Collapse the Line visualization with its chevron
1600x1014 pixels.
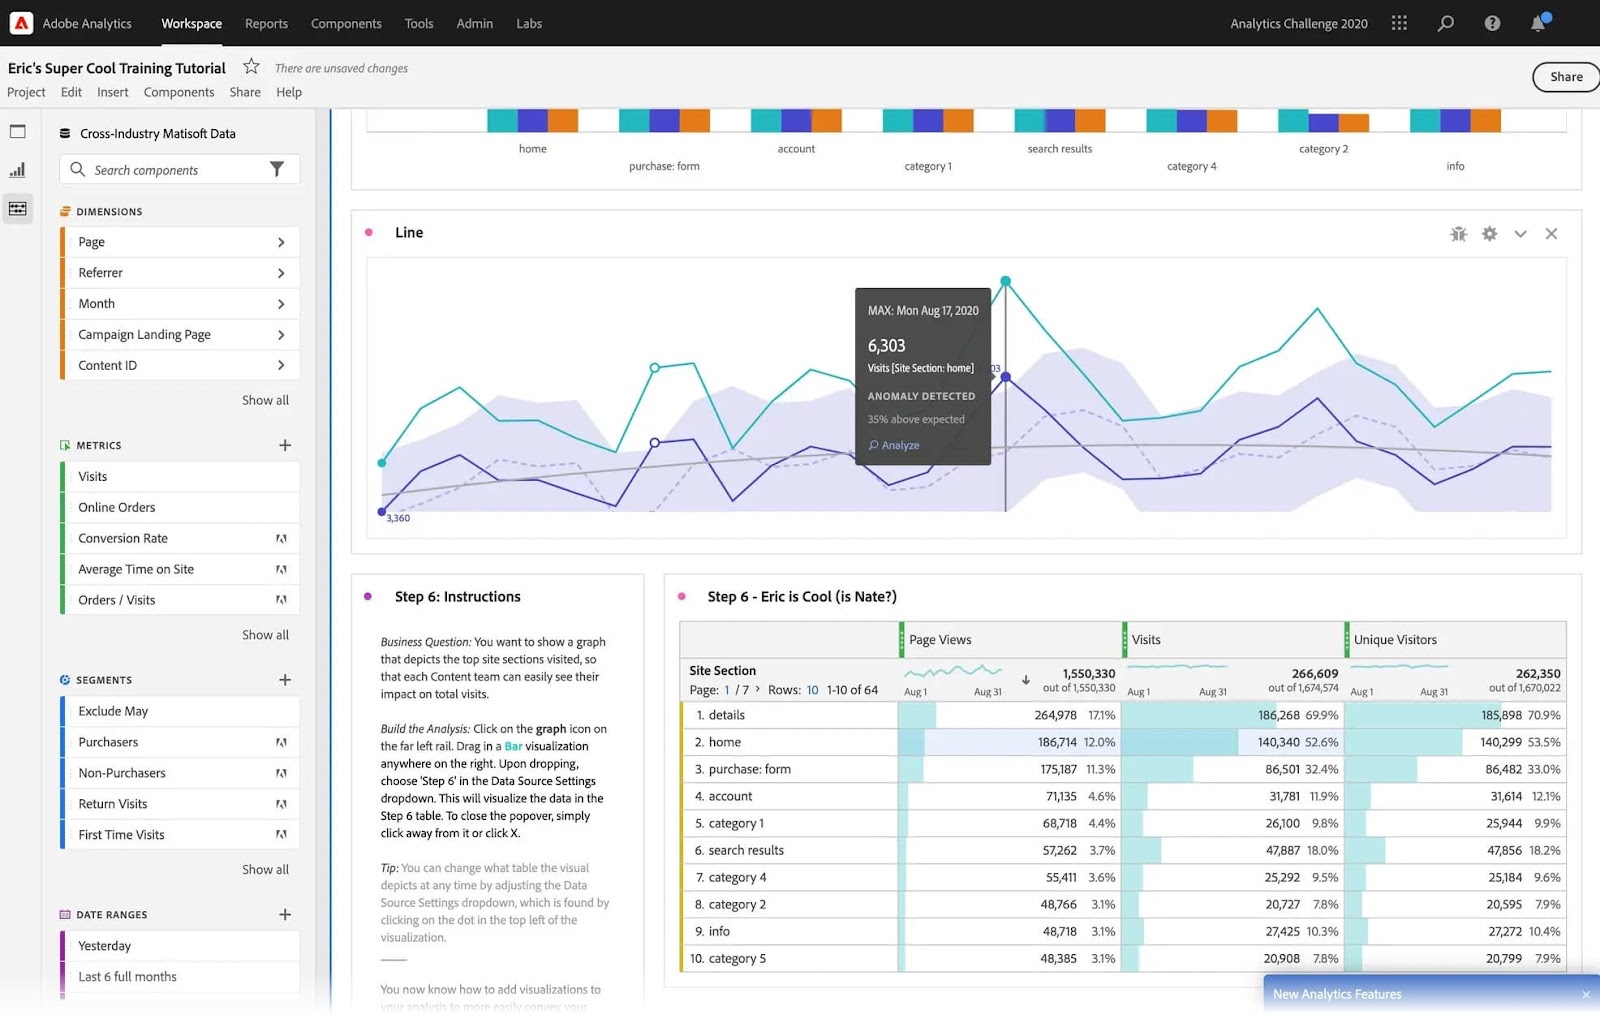[x=1520, y=233]
